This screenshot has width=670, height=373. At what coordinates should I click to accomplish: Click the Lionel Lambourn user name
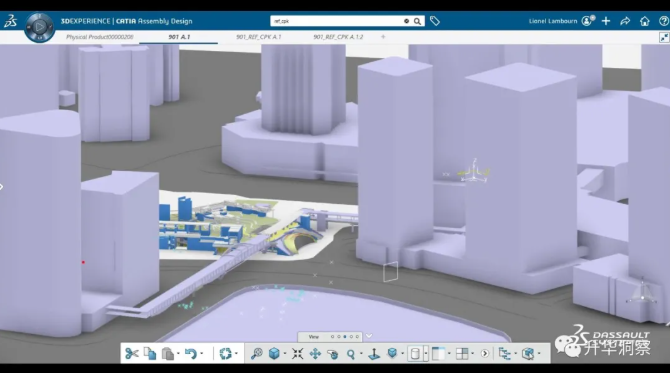point(553,21)
